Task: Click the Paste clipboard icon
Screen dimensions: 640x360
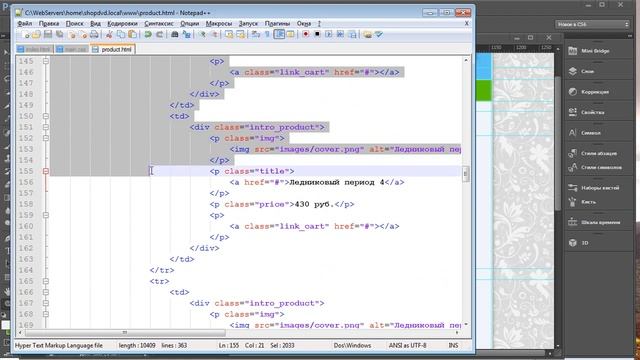Action: point(133,35)
